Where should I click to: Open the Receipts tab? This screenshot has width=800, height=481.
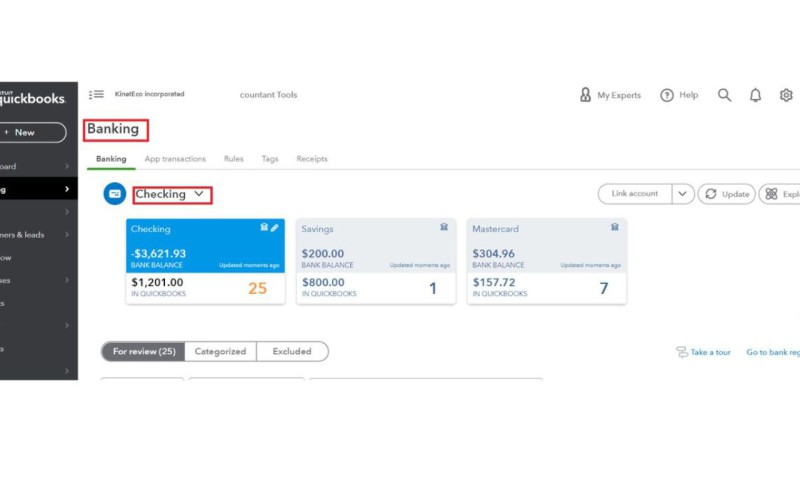pyautogui.click(x=312, y=159)
